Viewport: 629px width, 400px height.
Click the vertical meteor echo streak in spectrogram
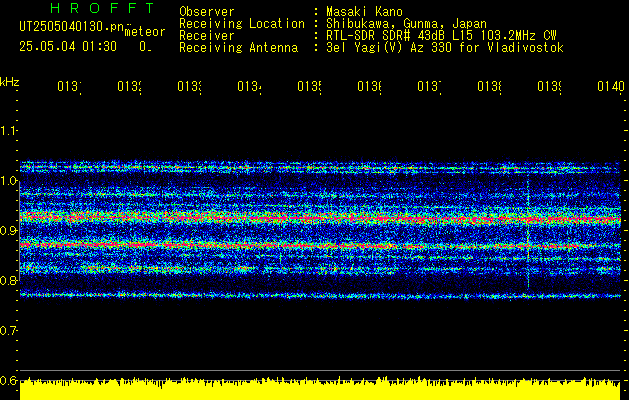tap(528, 233)
